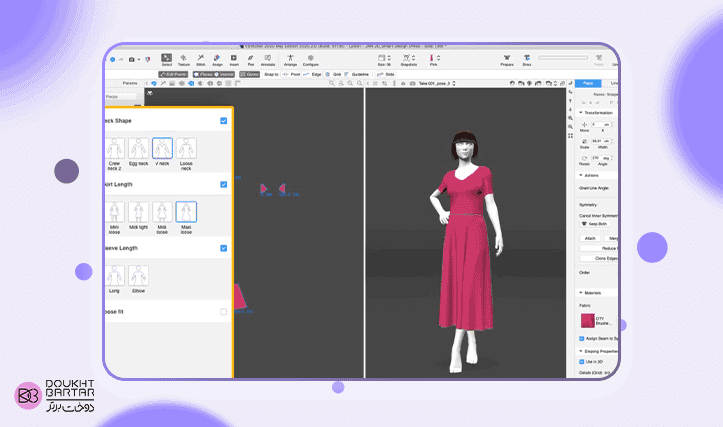Activate the Pen tool

coord(250,58)
